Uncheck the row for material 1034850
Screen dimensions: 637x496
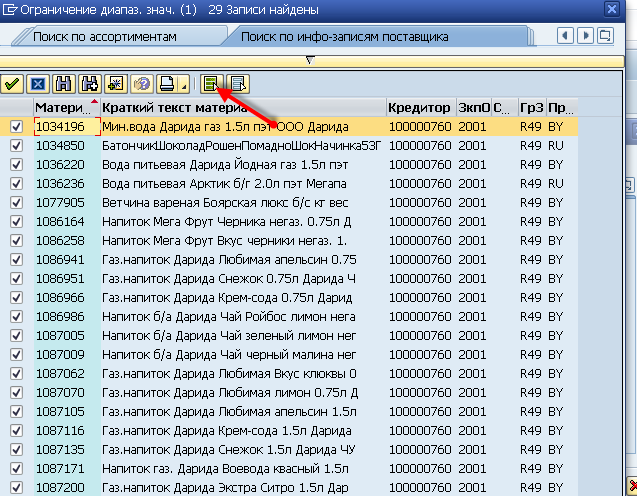pyautogui.click(x=16, y=145)
